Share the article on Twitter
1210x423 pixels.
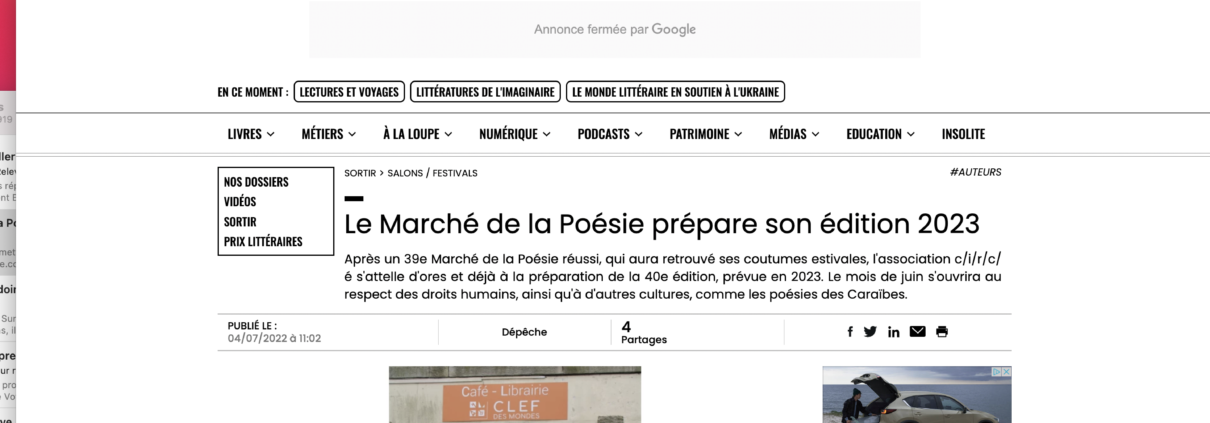click(x=870, y=332)
